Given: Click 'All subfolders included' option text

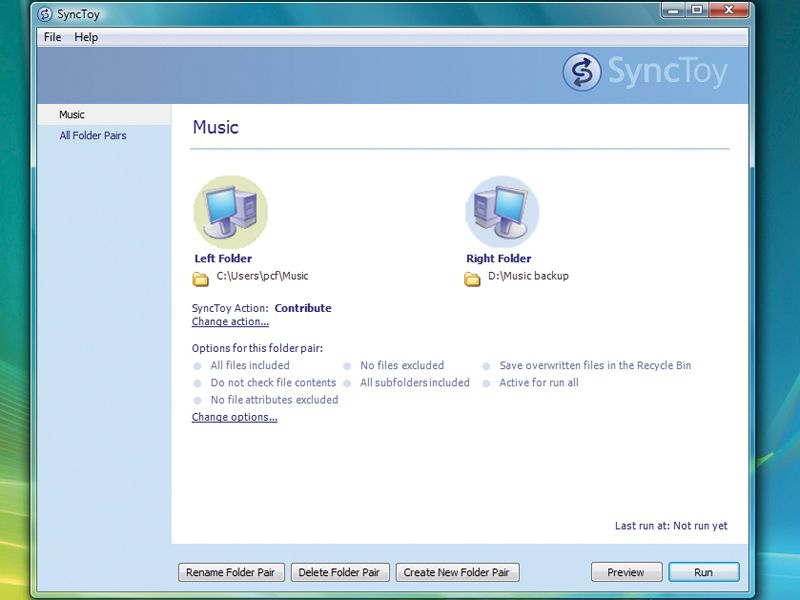Looking at the screenshot, I should [415, 383].
